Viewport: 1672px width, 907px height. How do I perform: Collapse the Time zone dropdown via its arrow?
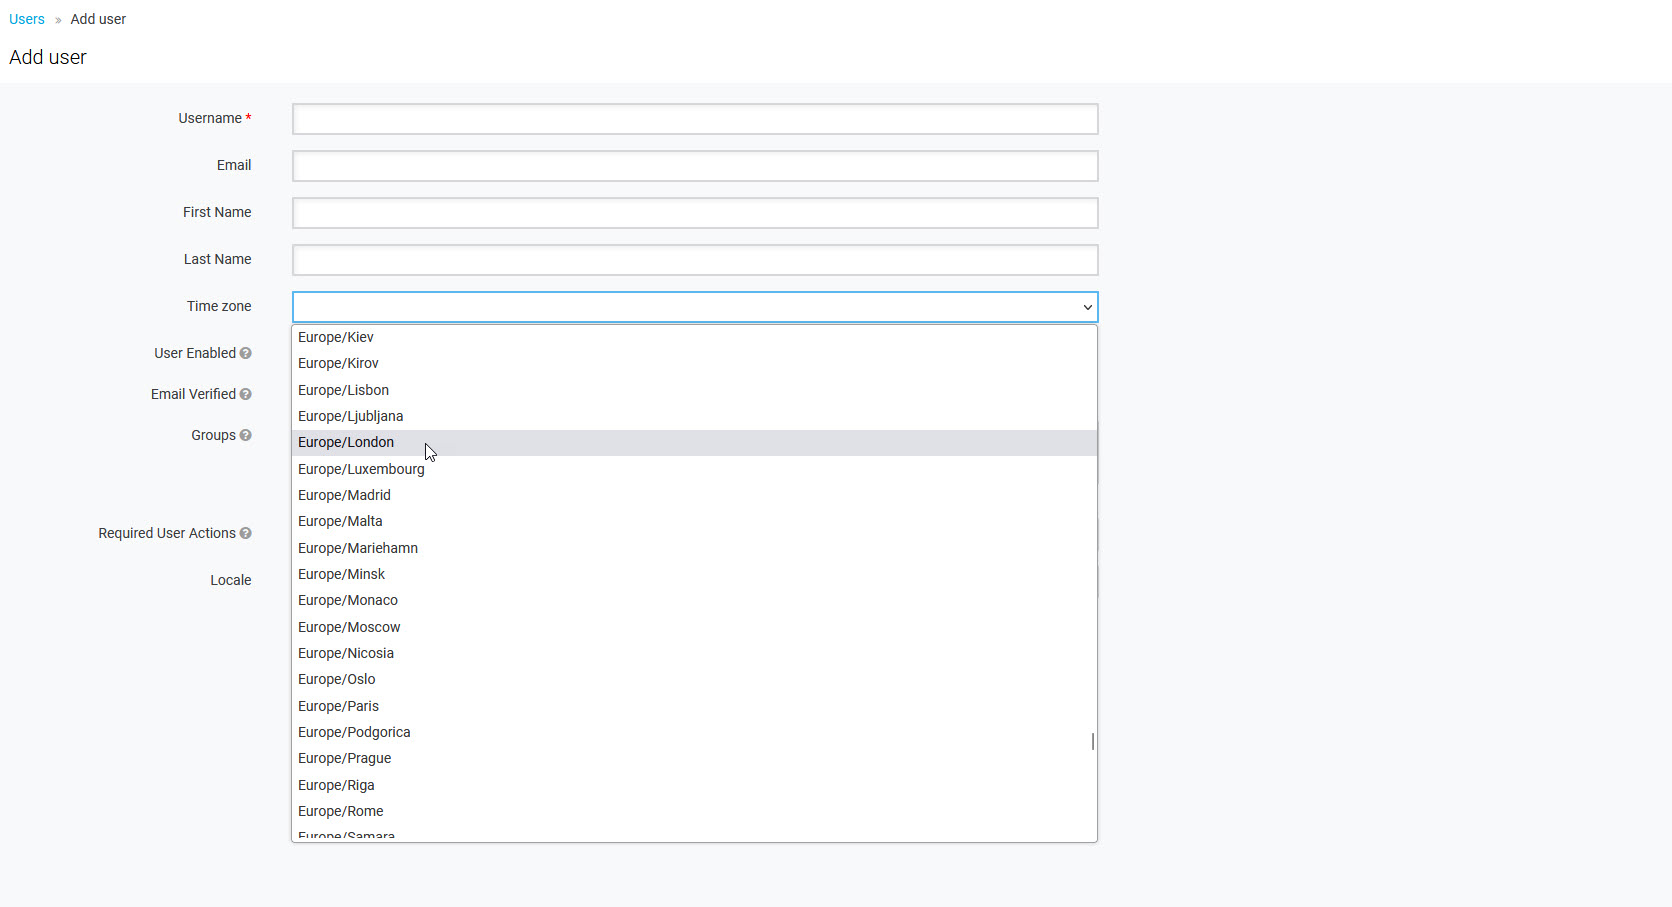click(x=1087, y=307)
